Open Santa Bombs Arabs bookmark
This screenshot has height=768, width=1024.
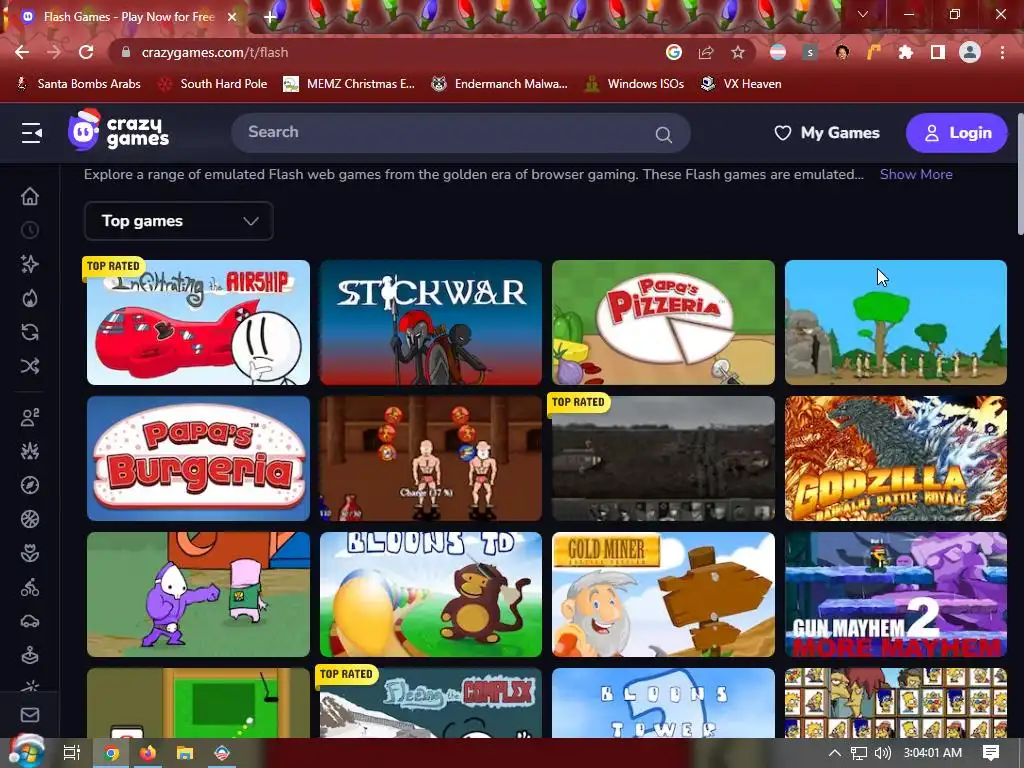click(x=78, y=84)
